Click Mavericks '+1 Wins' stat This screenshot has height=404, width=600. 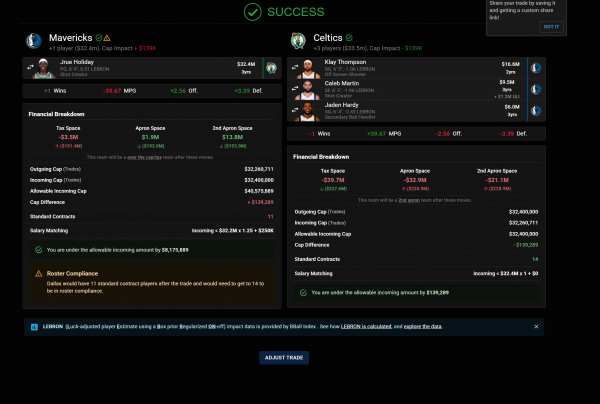point(55,91)
